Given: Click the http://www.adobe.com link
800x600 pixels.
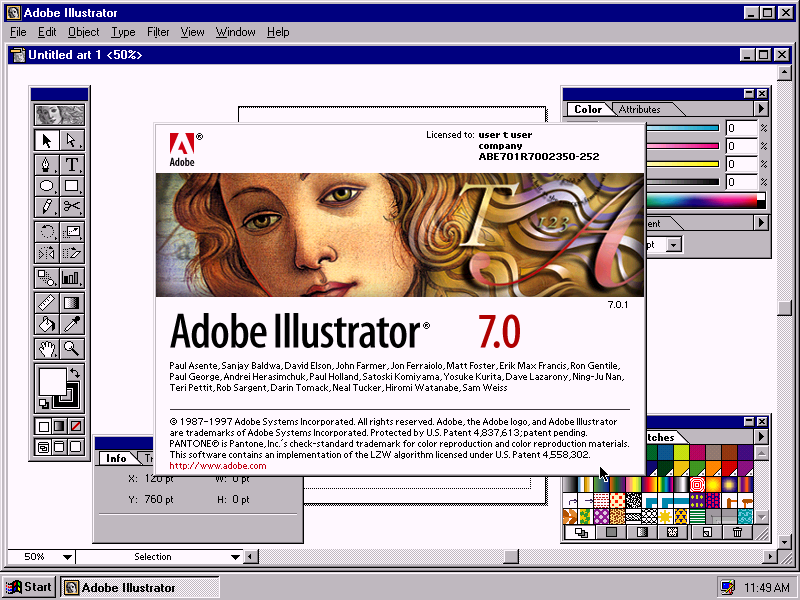Looking at the screenshot, I should click(x=218, y=465).
